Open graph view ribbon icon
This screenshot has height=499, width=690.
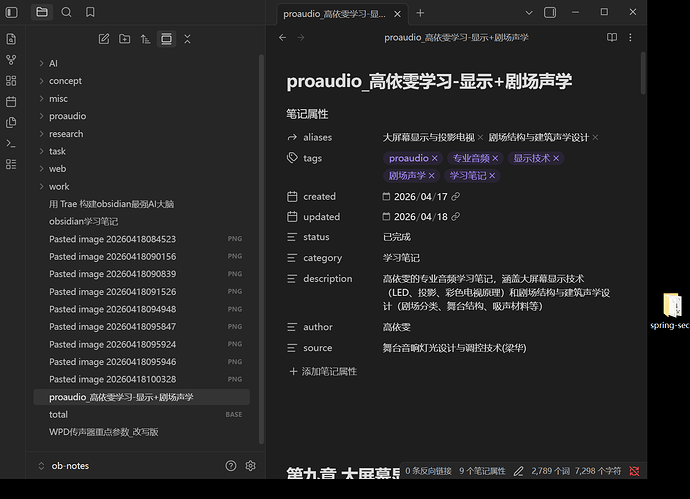coord(11,60)
